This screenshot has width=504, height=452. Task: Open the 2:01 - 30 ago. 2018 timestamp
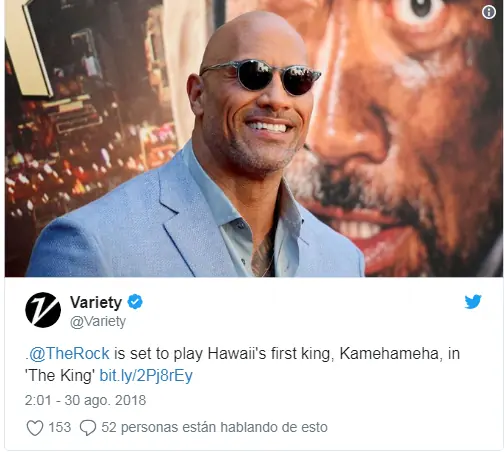(x=85, y=400)
